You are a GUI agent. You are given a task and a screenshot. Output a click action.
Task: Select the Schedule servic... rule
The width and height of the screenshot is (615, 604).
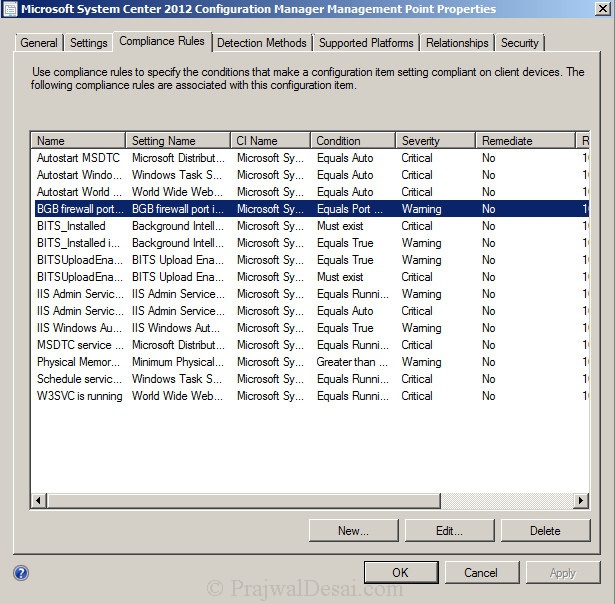310,378
